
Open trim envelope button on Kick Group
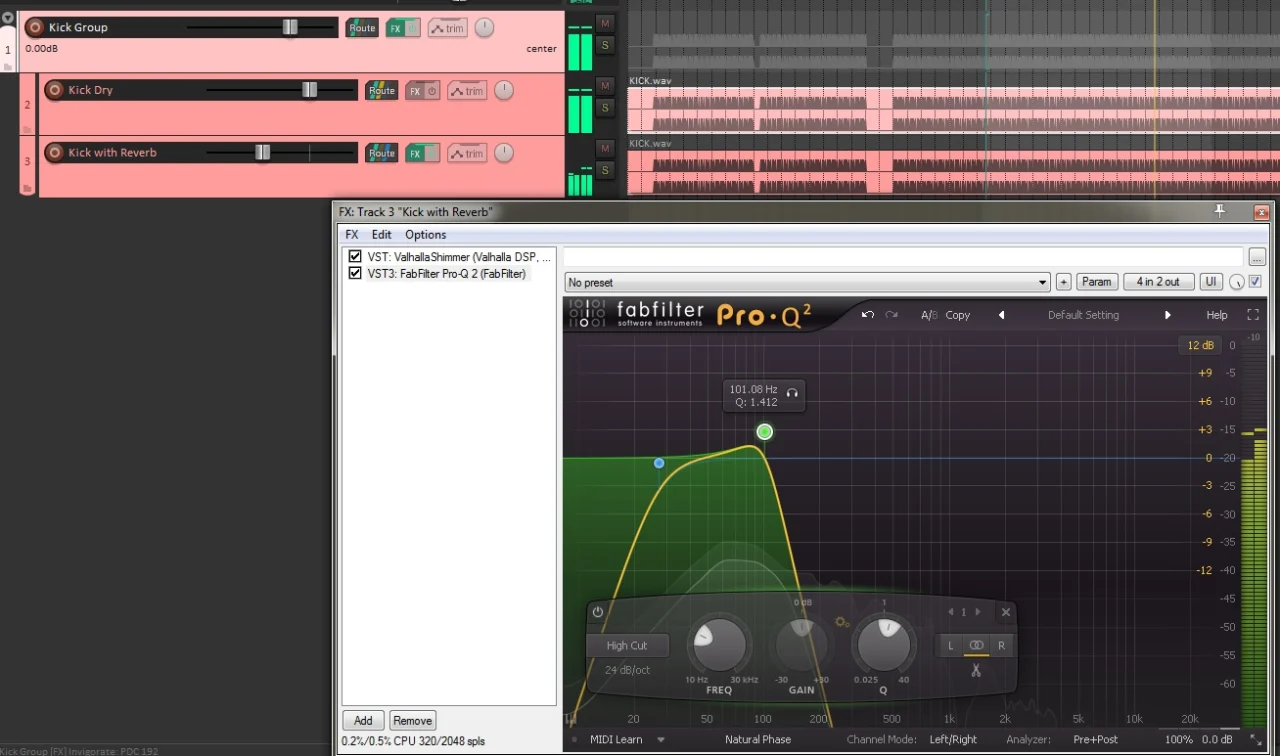coord(448,28)
